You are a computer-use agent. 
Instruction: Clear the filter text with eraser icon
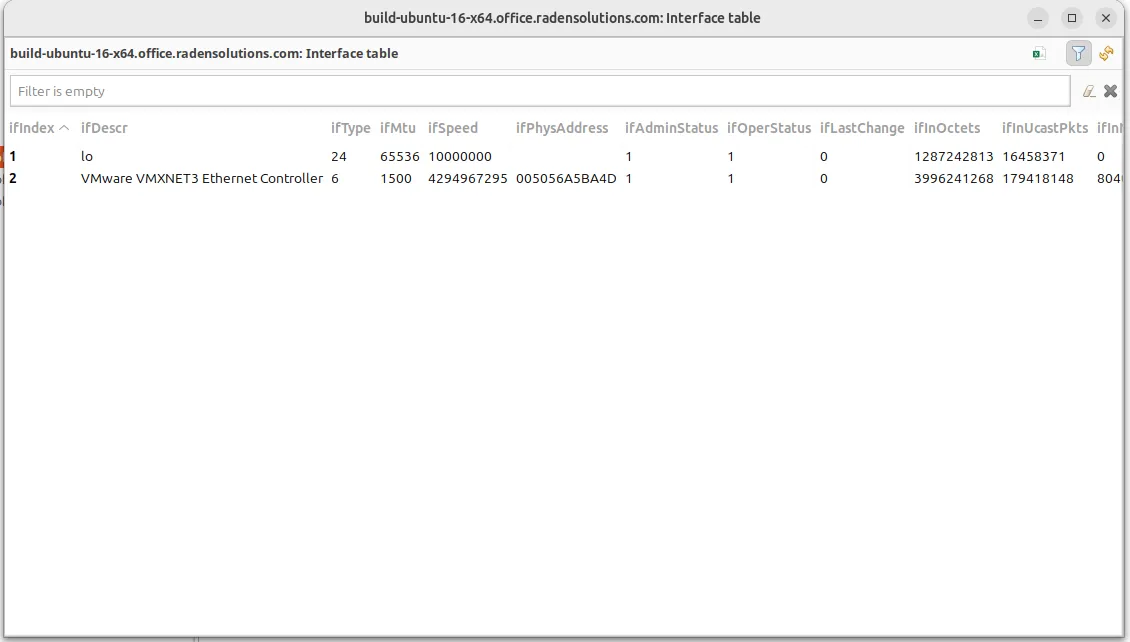tap(1089, 90)
